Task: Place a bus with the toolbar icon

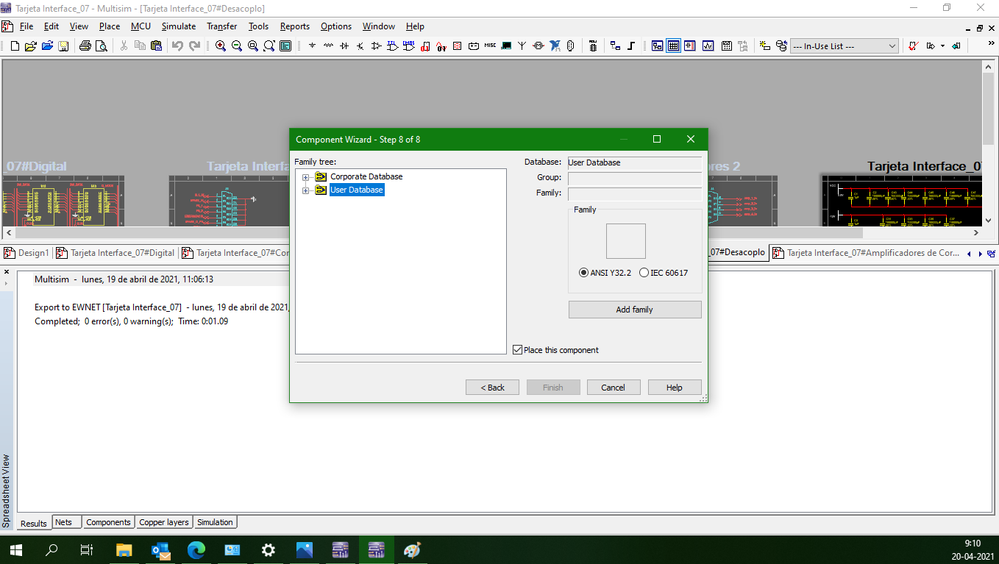Action: (631, 46)
